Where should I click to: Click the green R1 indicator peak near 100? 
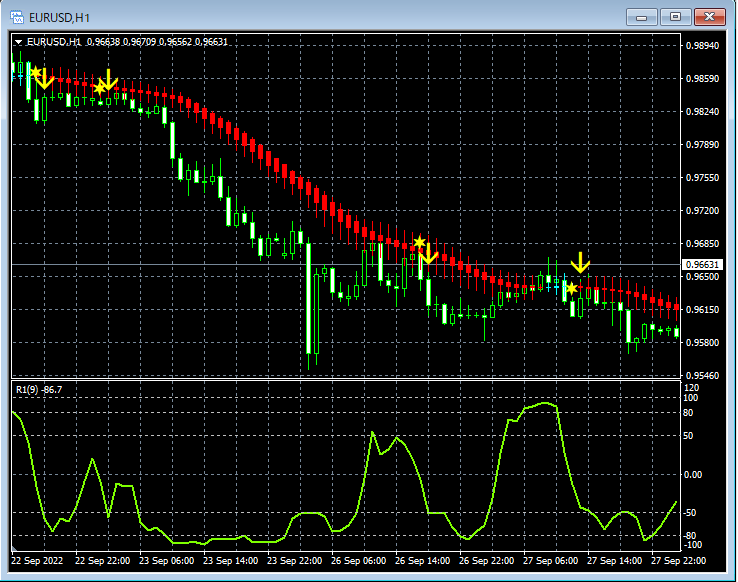pos(545,403)
